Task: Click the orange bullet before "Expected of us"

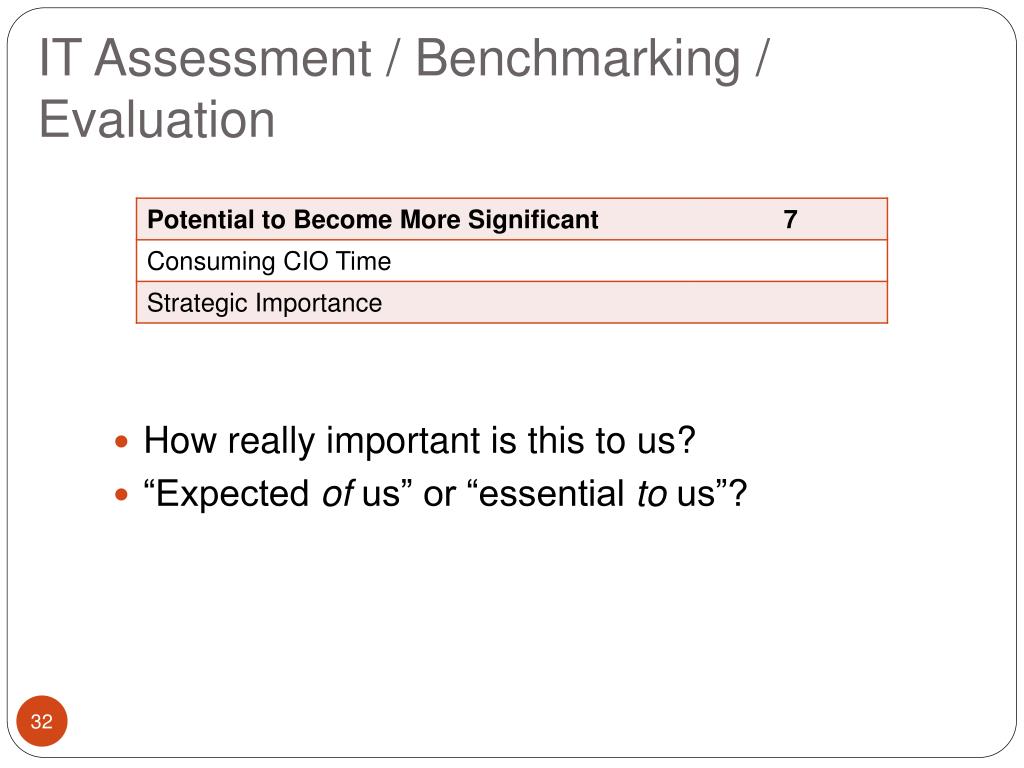Action: coord(121,495)
